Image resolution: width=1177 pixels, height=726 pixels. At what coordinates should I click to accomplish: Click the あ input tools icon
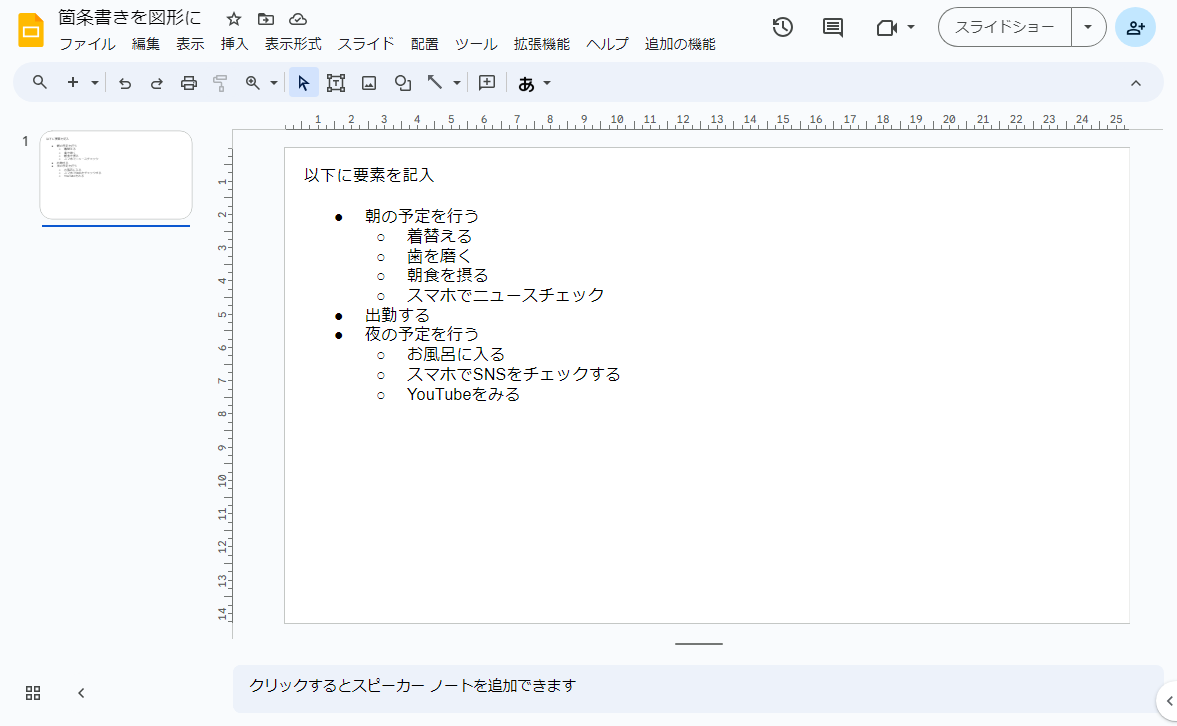[526, 84]
